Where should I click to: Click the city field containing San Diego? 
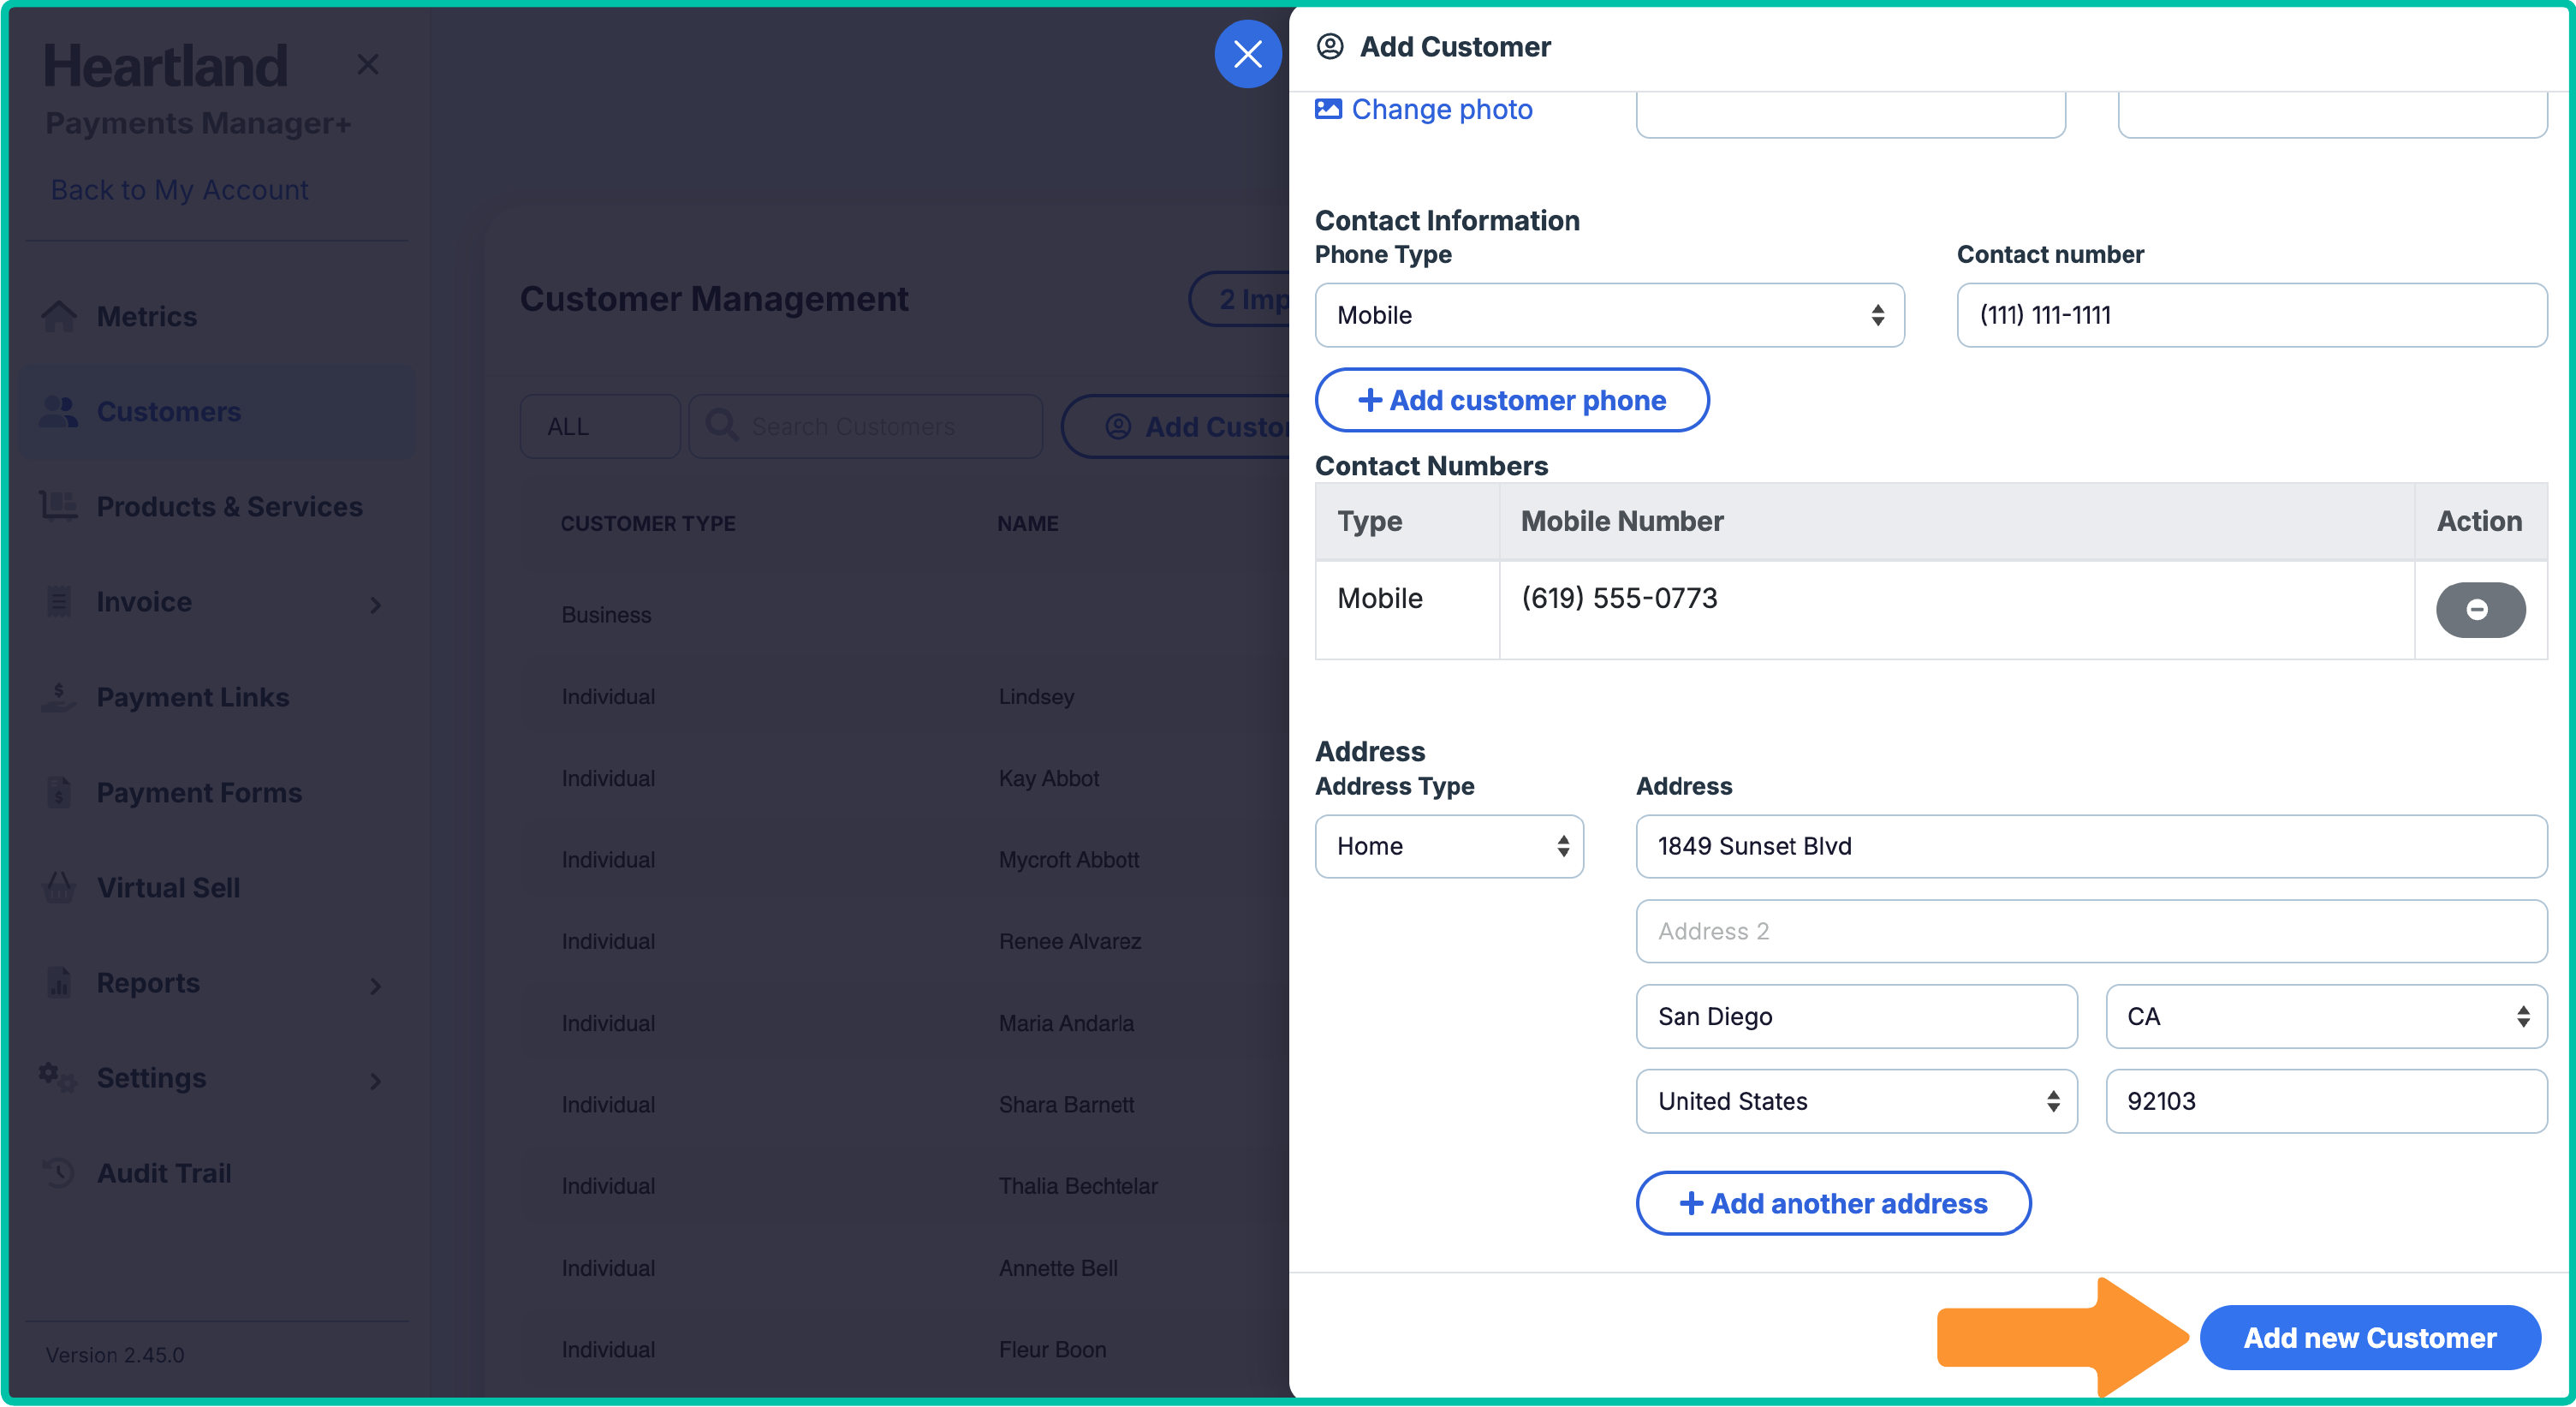[1856, 1016]
